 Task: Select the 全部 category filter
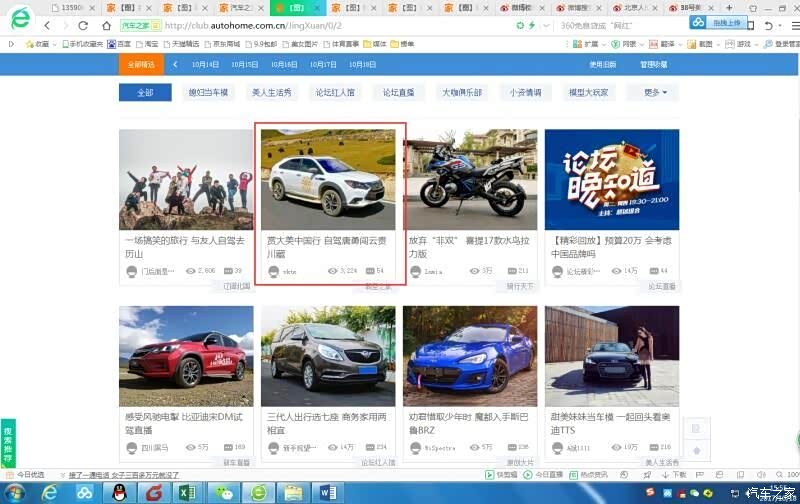tap(144, 92)
